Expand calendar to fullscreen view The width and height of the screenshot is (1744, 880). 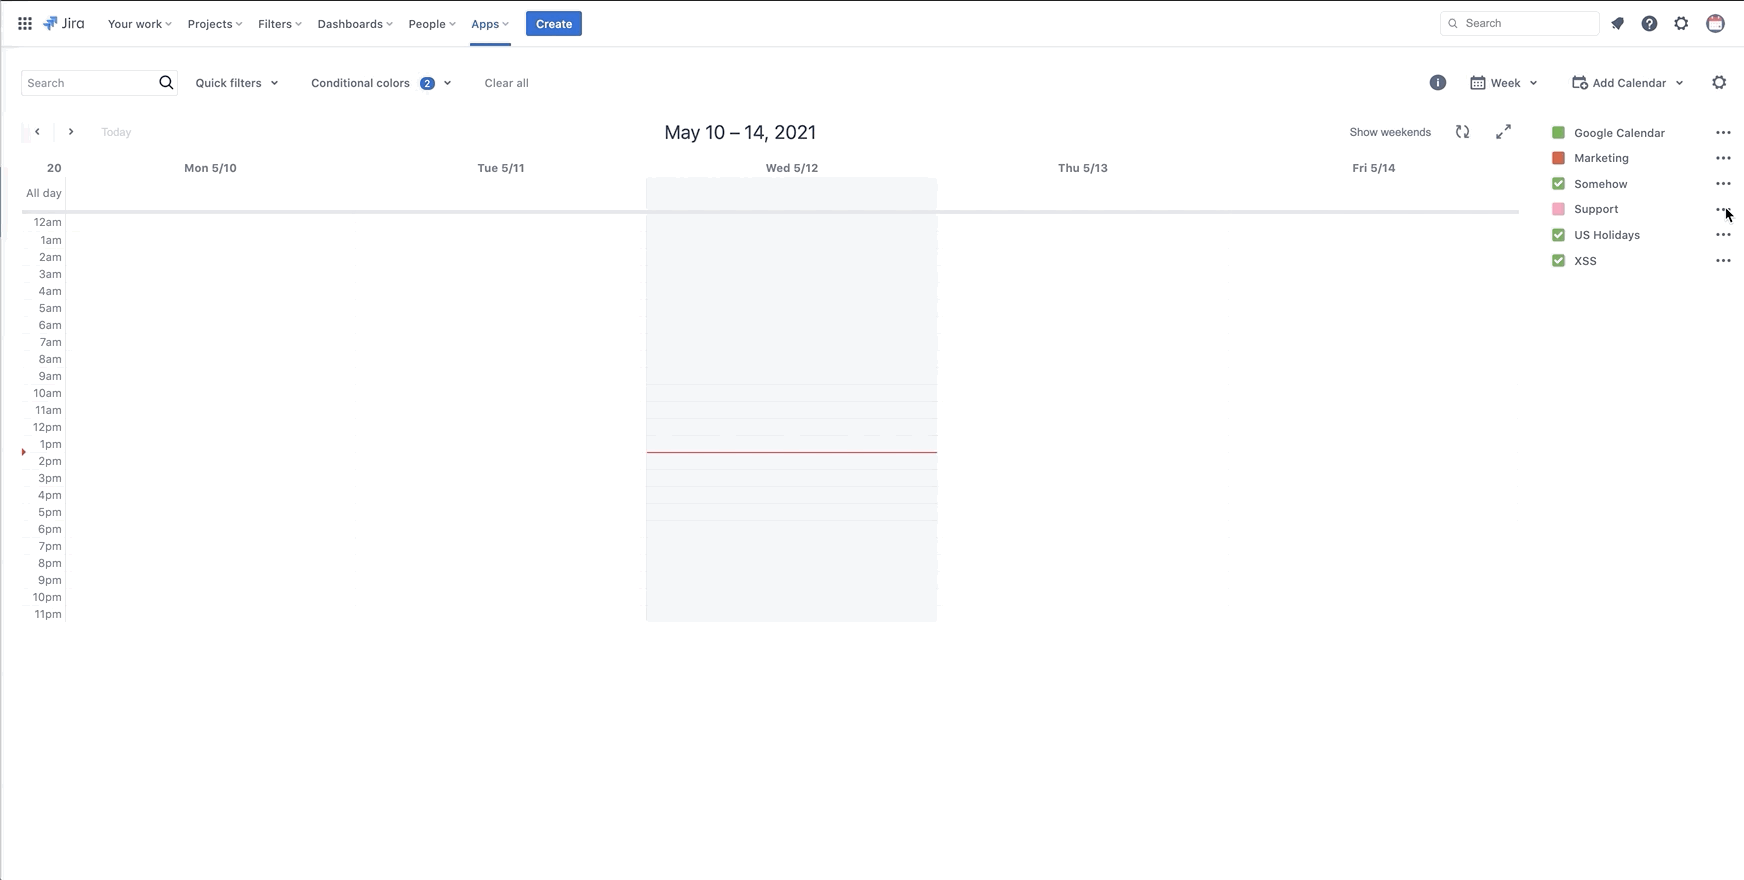1503,132
